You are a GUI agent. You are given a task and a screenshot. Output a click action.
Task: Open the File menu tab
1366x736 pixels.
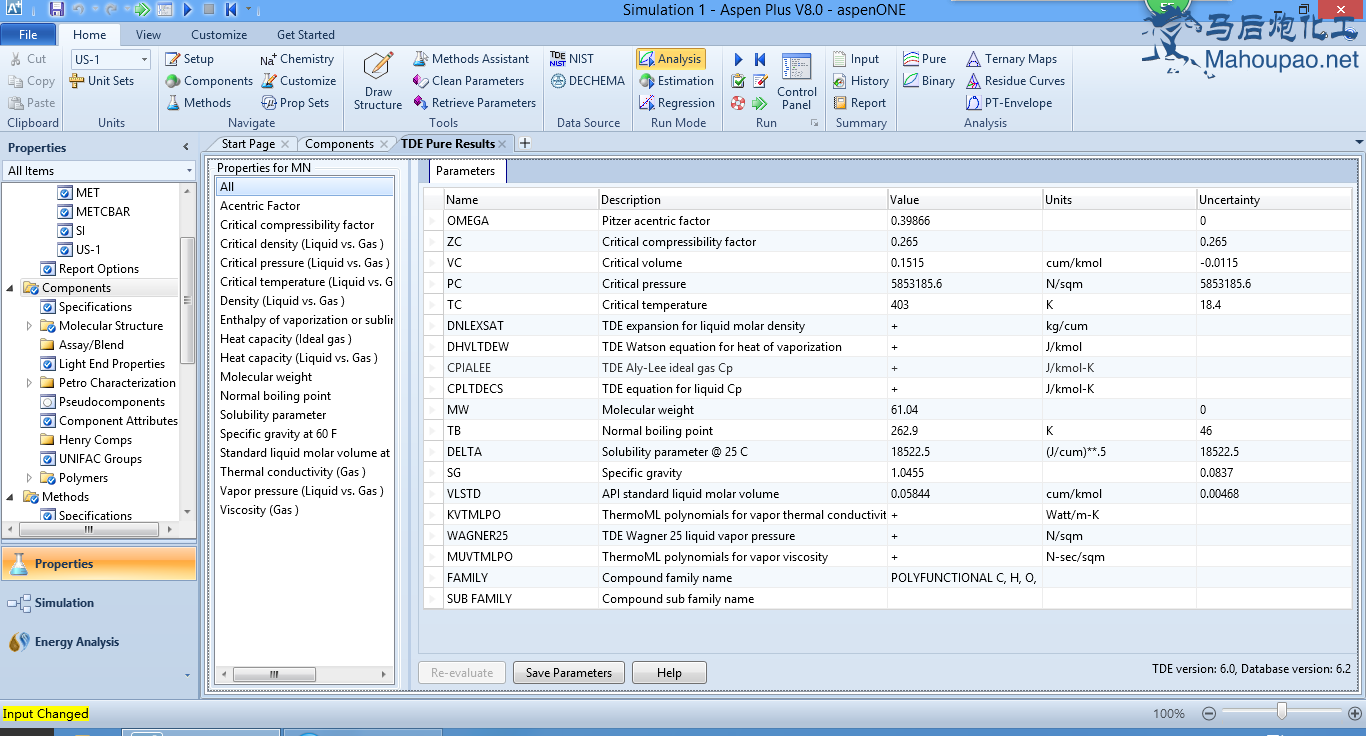[x=28, y=35]
